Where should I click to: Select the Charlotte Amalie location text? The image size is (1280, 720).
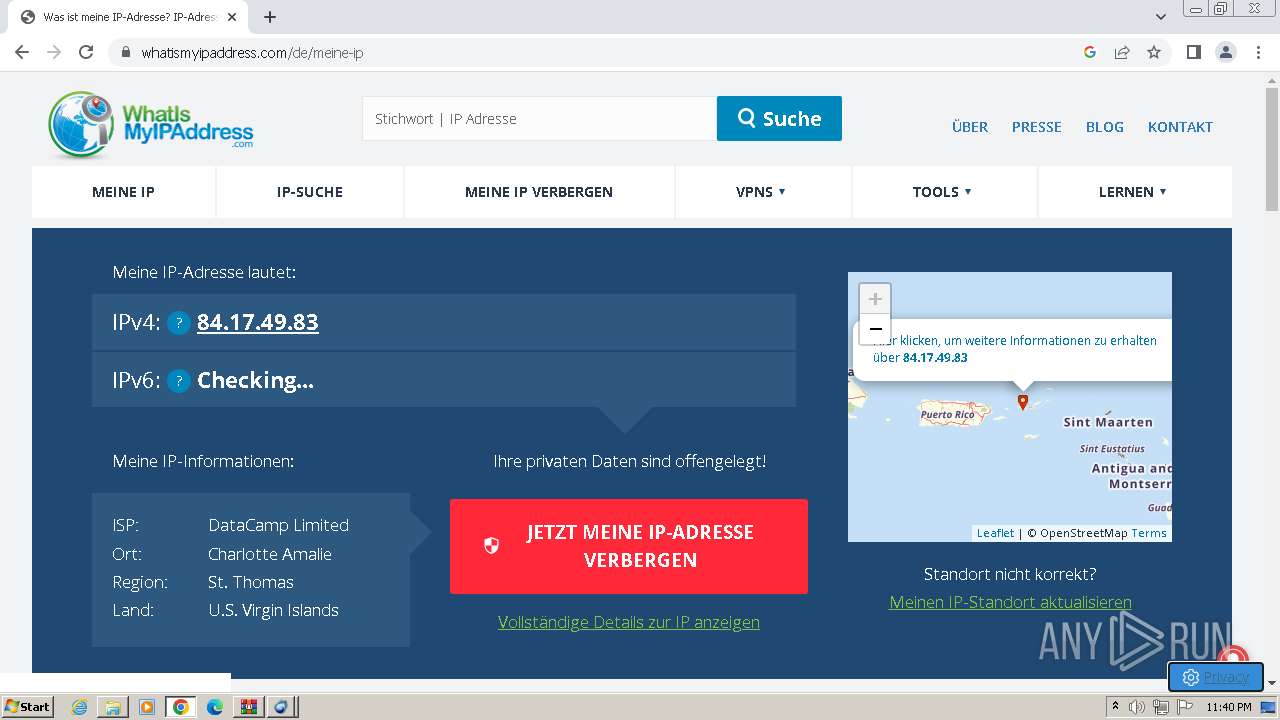[x=270, y=554]
